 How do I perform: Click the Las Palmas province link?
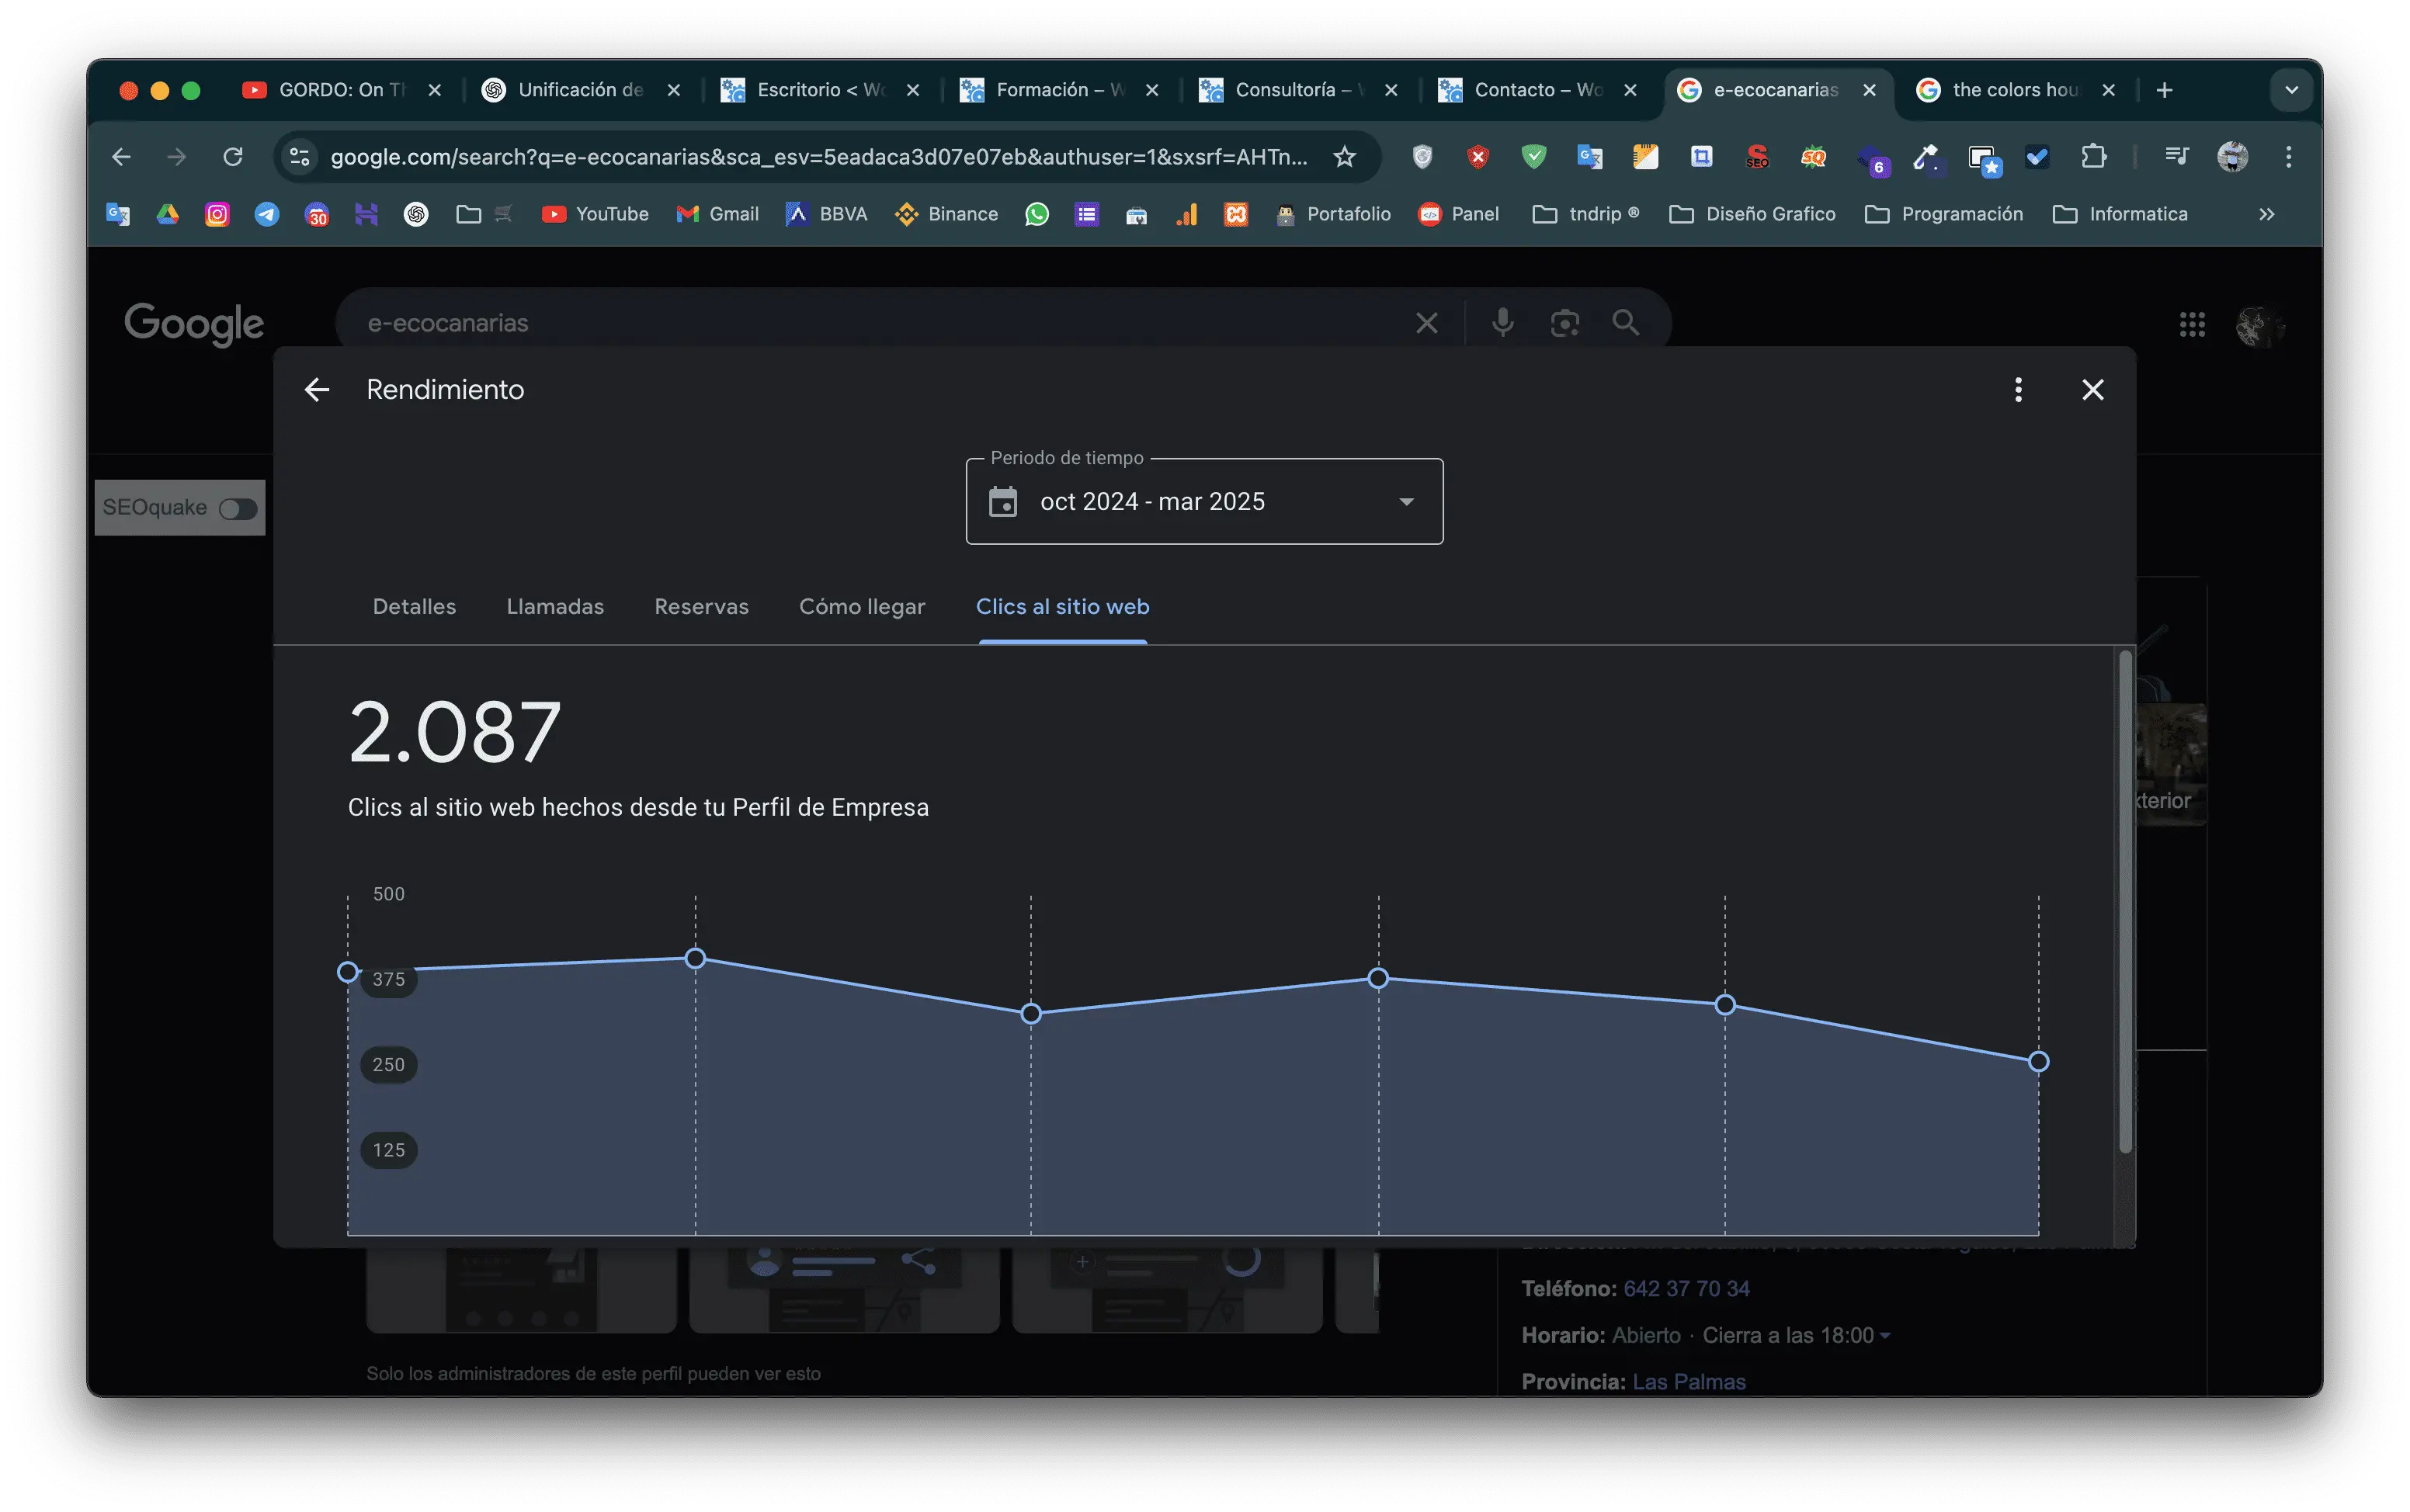coord(1689,1382)
